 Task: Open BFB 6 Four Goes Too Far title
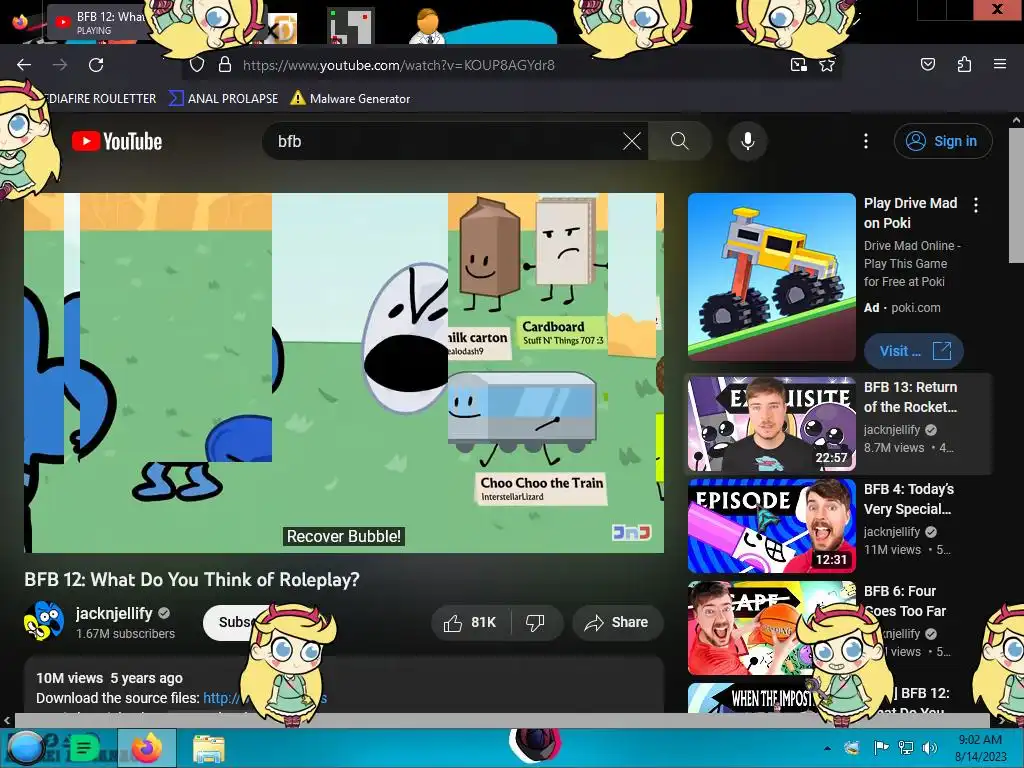(904, 601)
